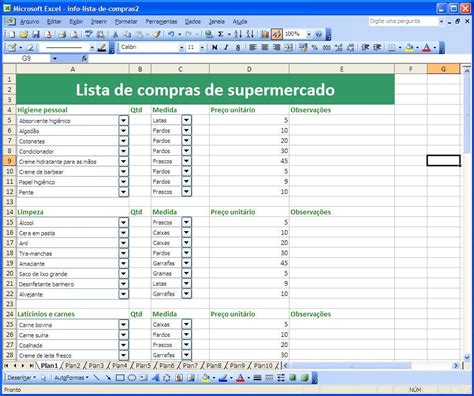Click the Line Color brush in Drawing toolbar
The image size is (474, 396).
(x=223, y=378)
